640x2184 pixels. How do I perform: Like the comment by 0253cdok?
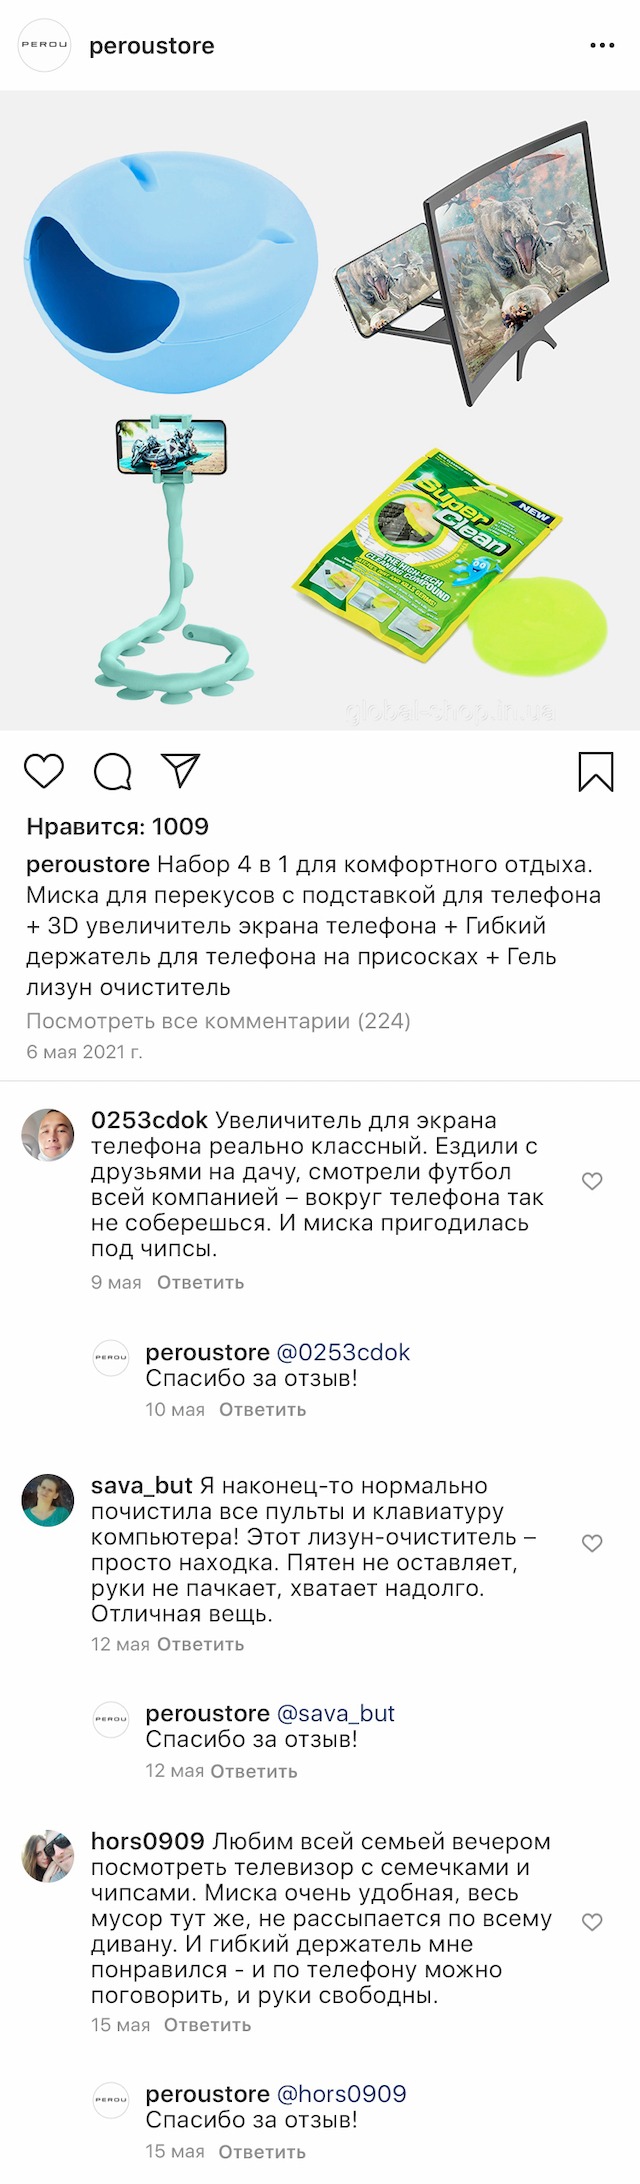[592, 1181]
